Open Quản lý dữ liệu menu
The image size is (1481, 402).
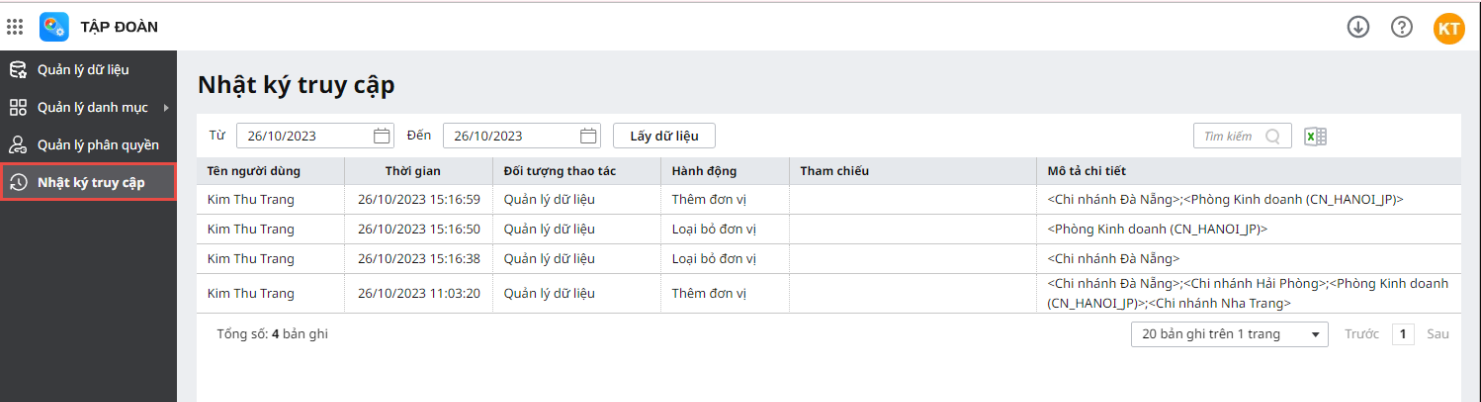(83, 70)
